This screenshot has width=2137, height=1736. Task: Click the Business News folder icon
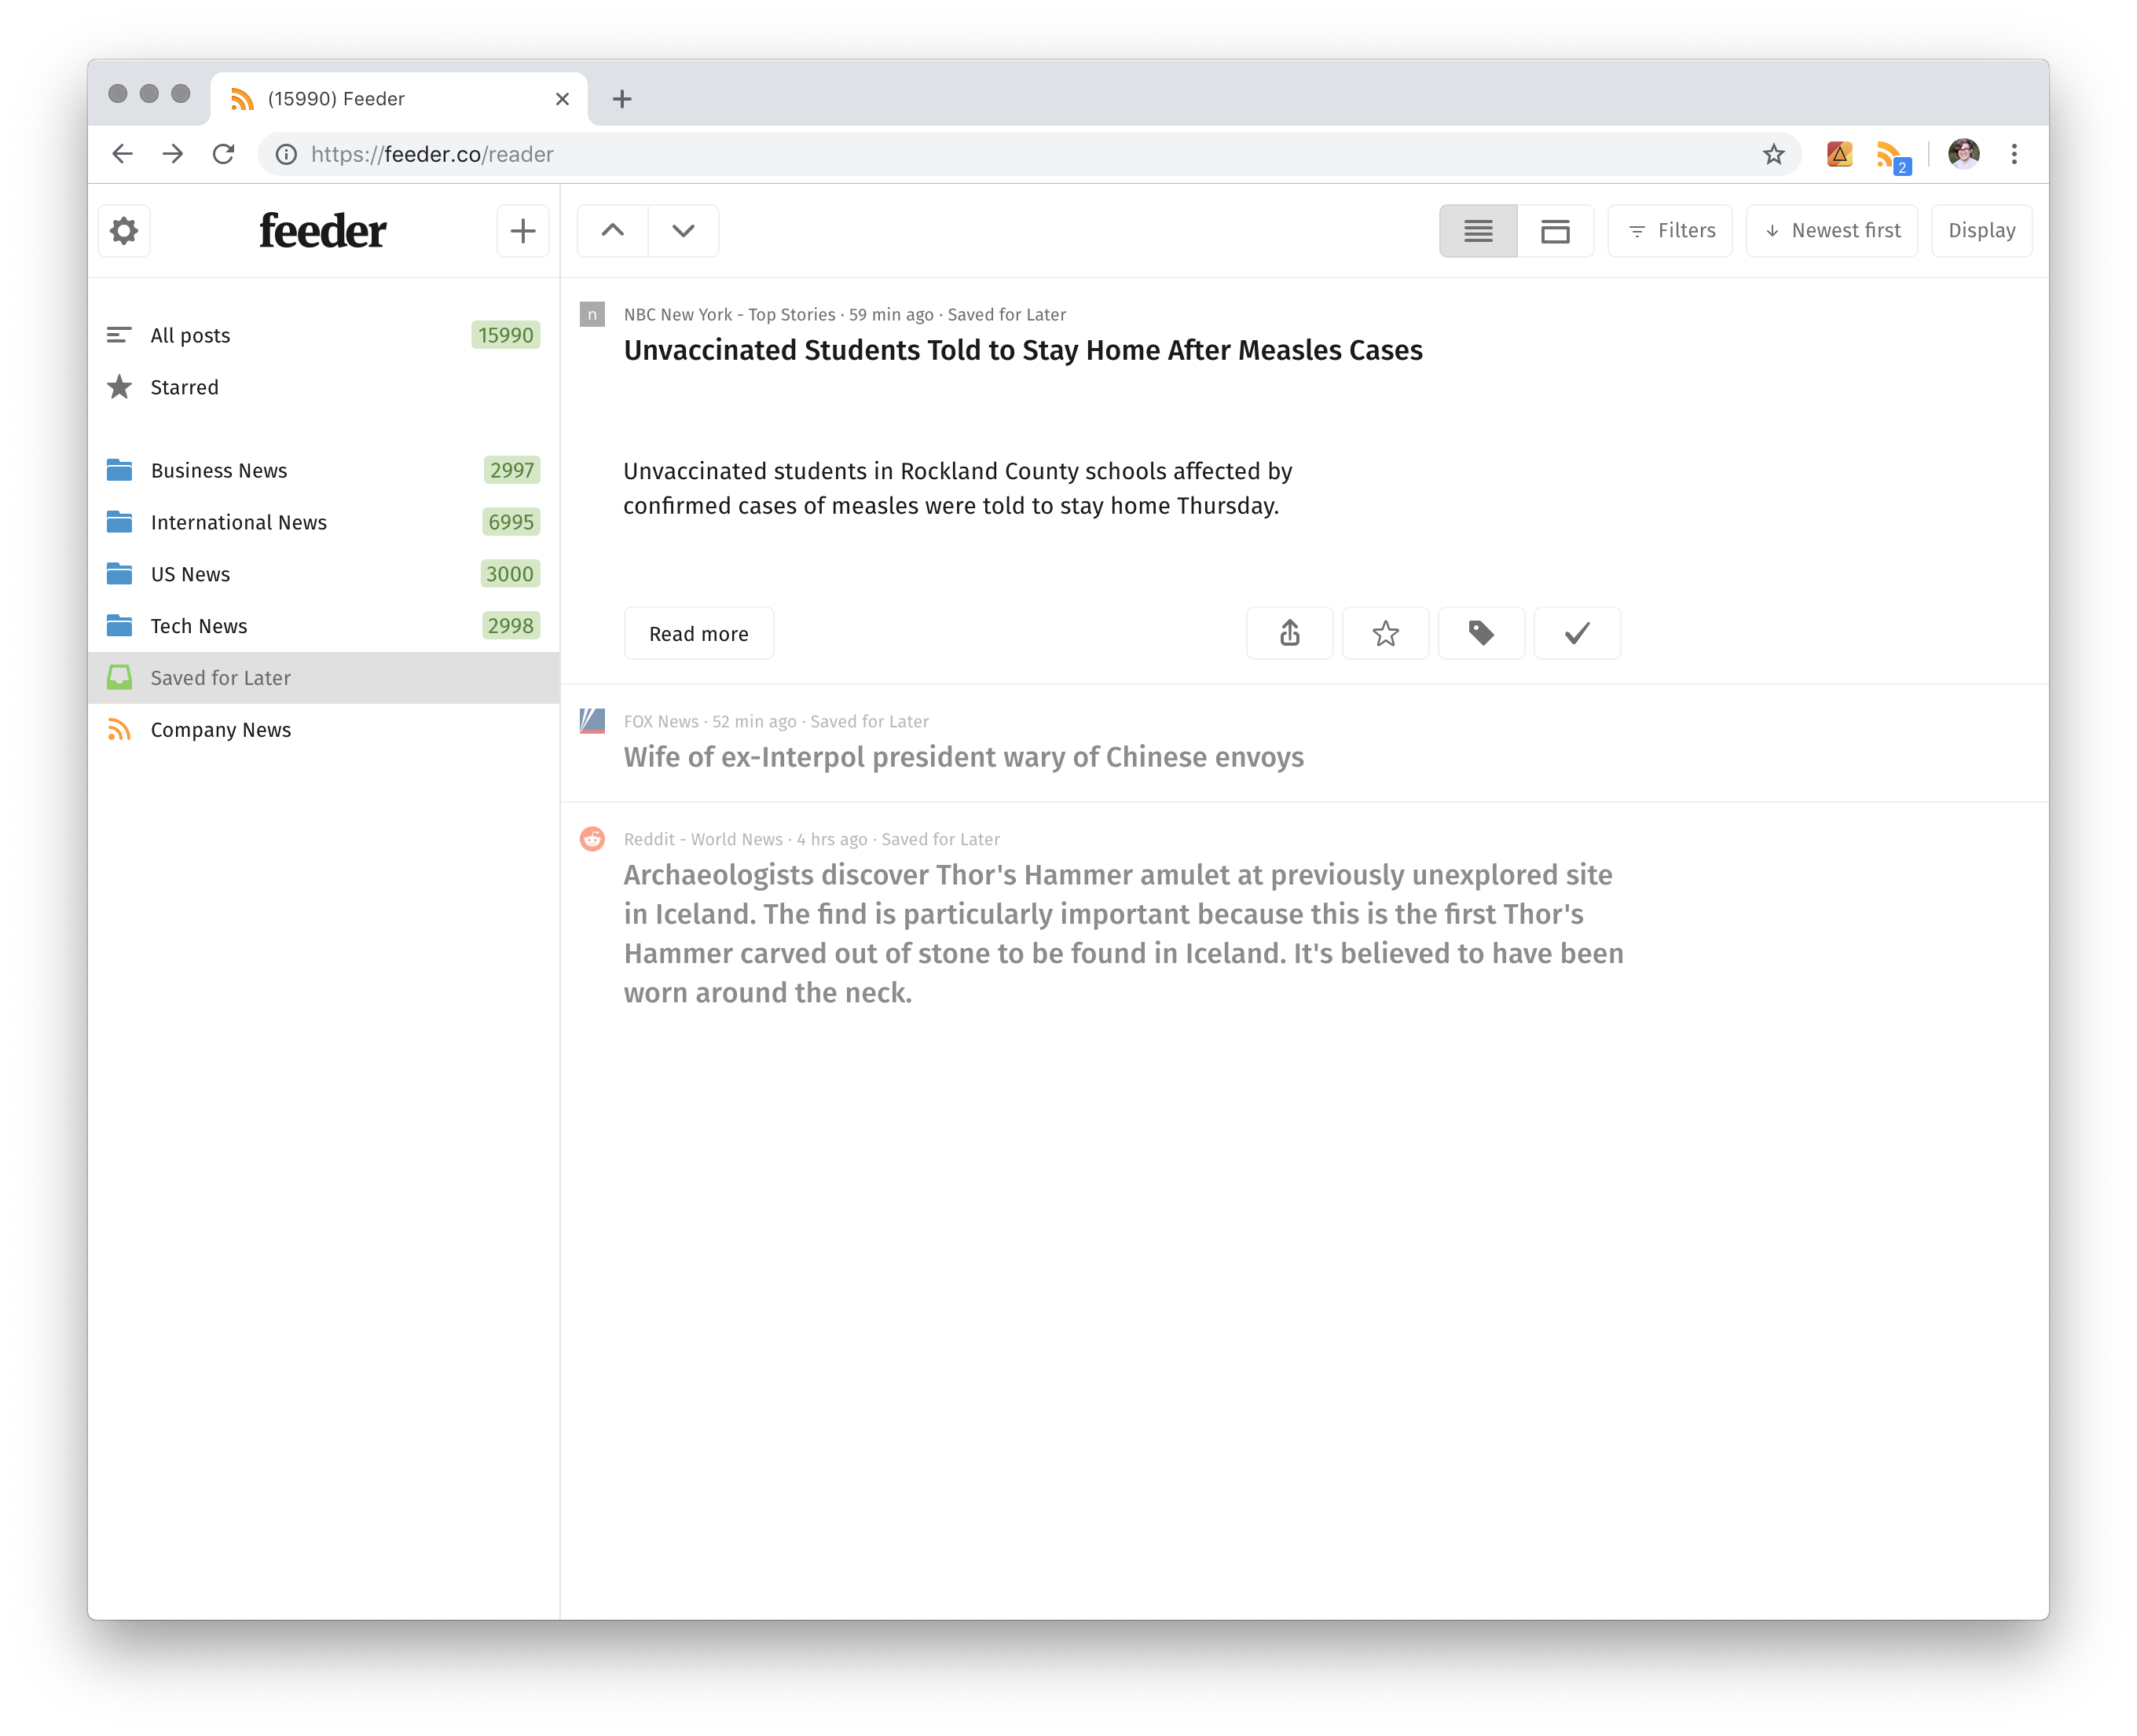[x=119, y=470]
